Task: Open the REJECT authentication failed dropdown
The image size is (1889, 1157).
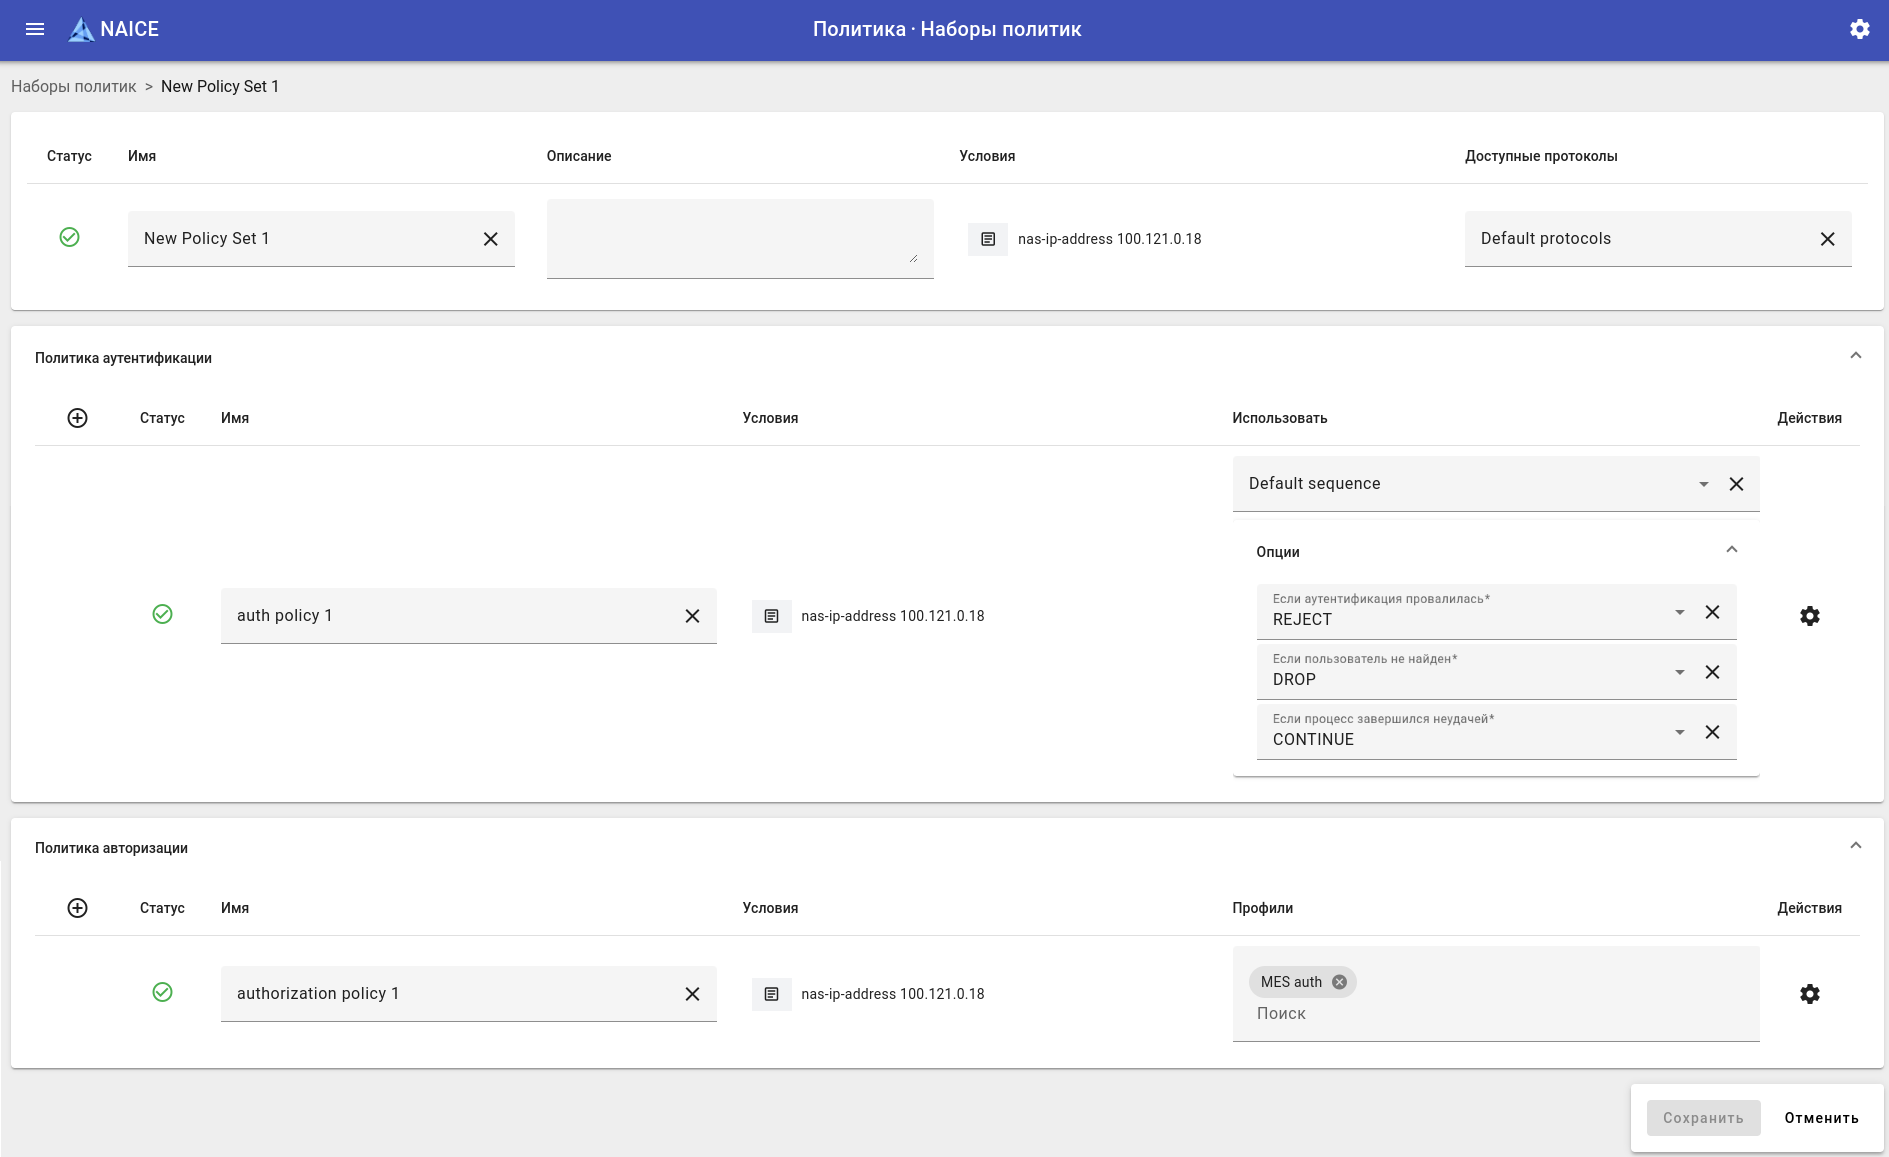Action: pos(1679,612)
